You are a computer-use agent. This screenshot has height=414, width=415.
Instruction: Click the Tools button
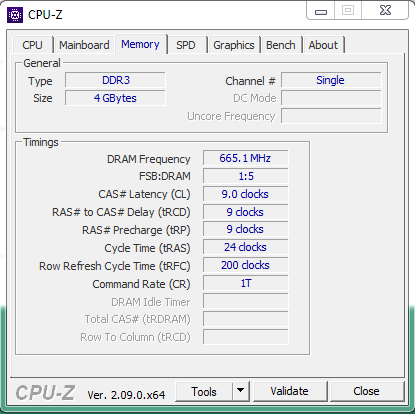[204, 392]
